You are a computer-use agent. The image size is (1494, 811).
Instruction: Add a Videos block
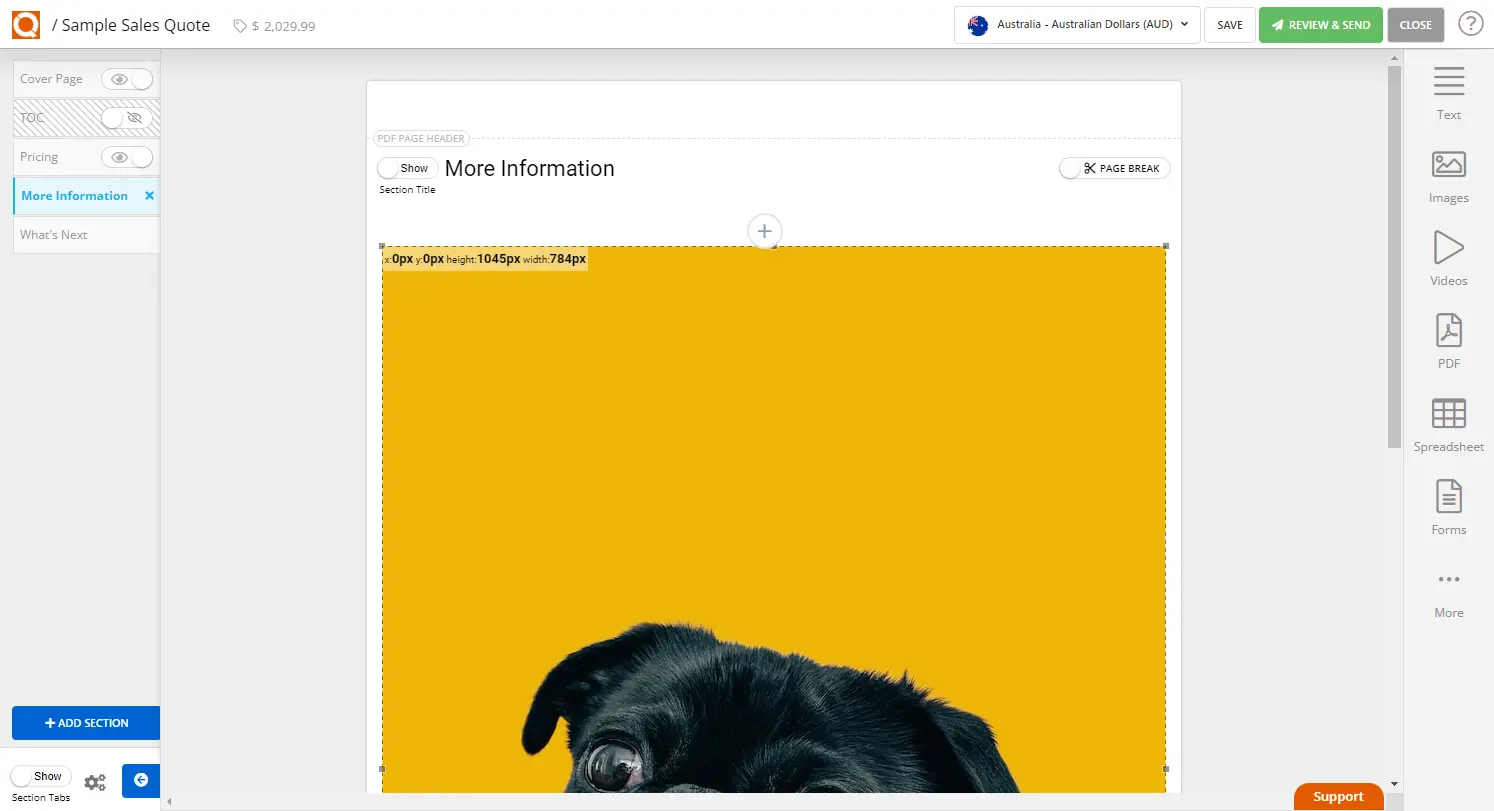coord(1448,258)
